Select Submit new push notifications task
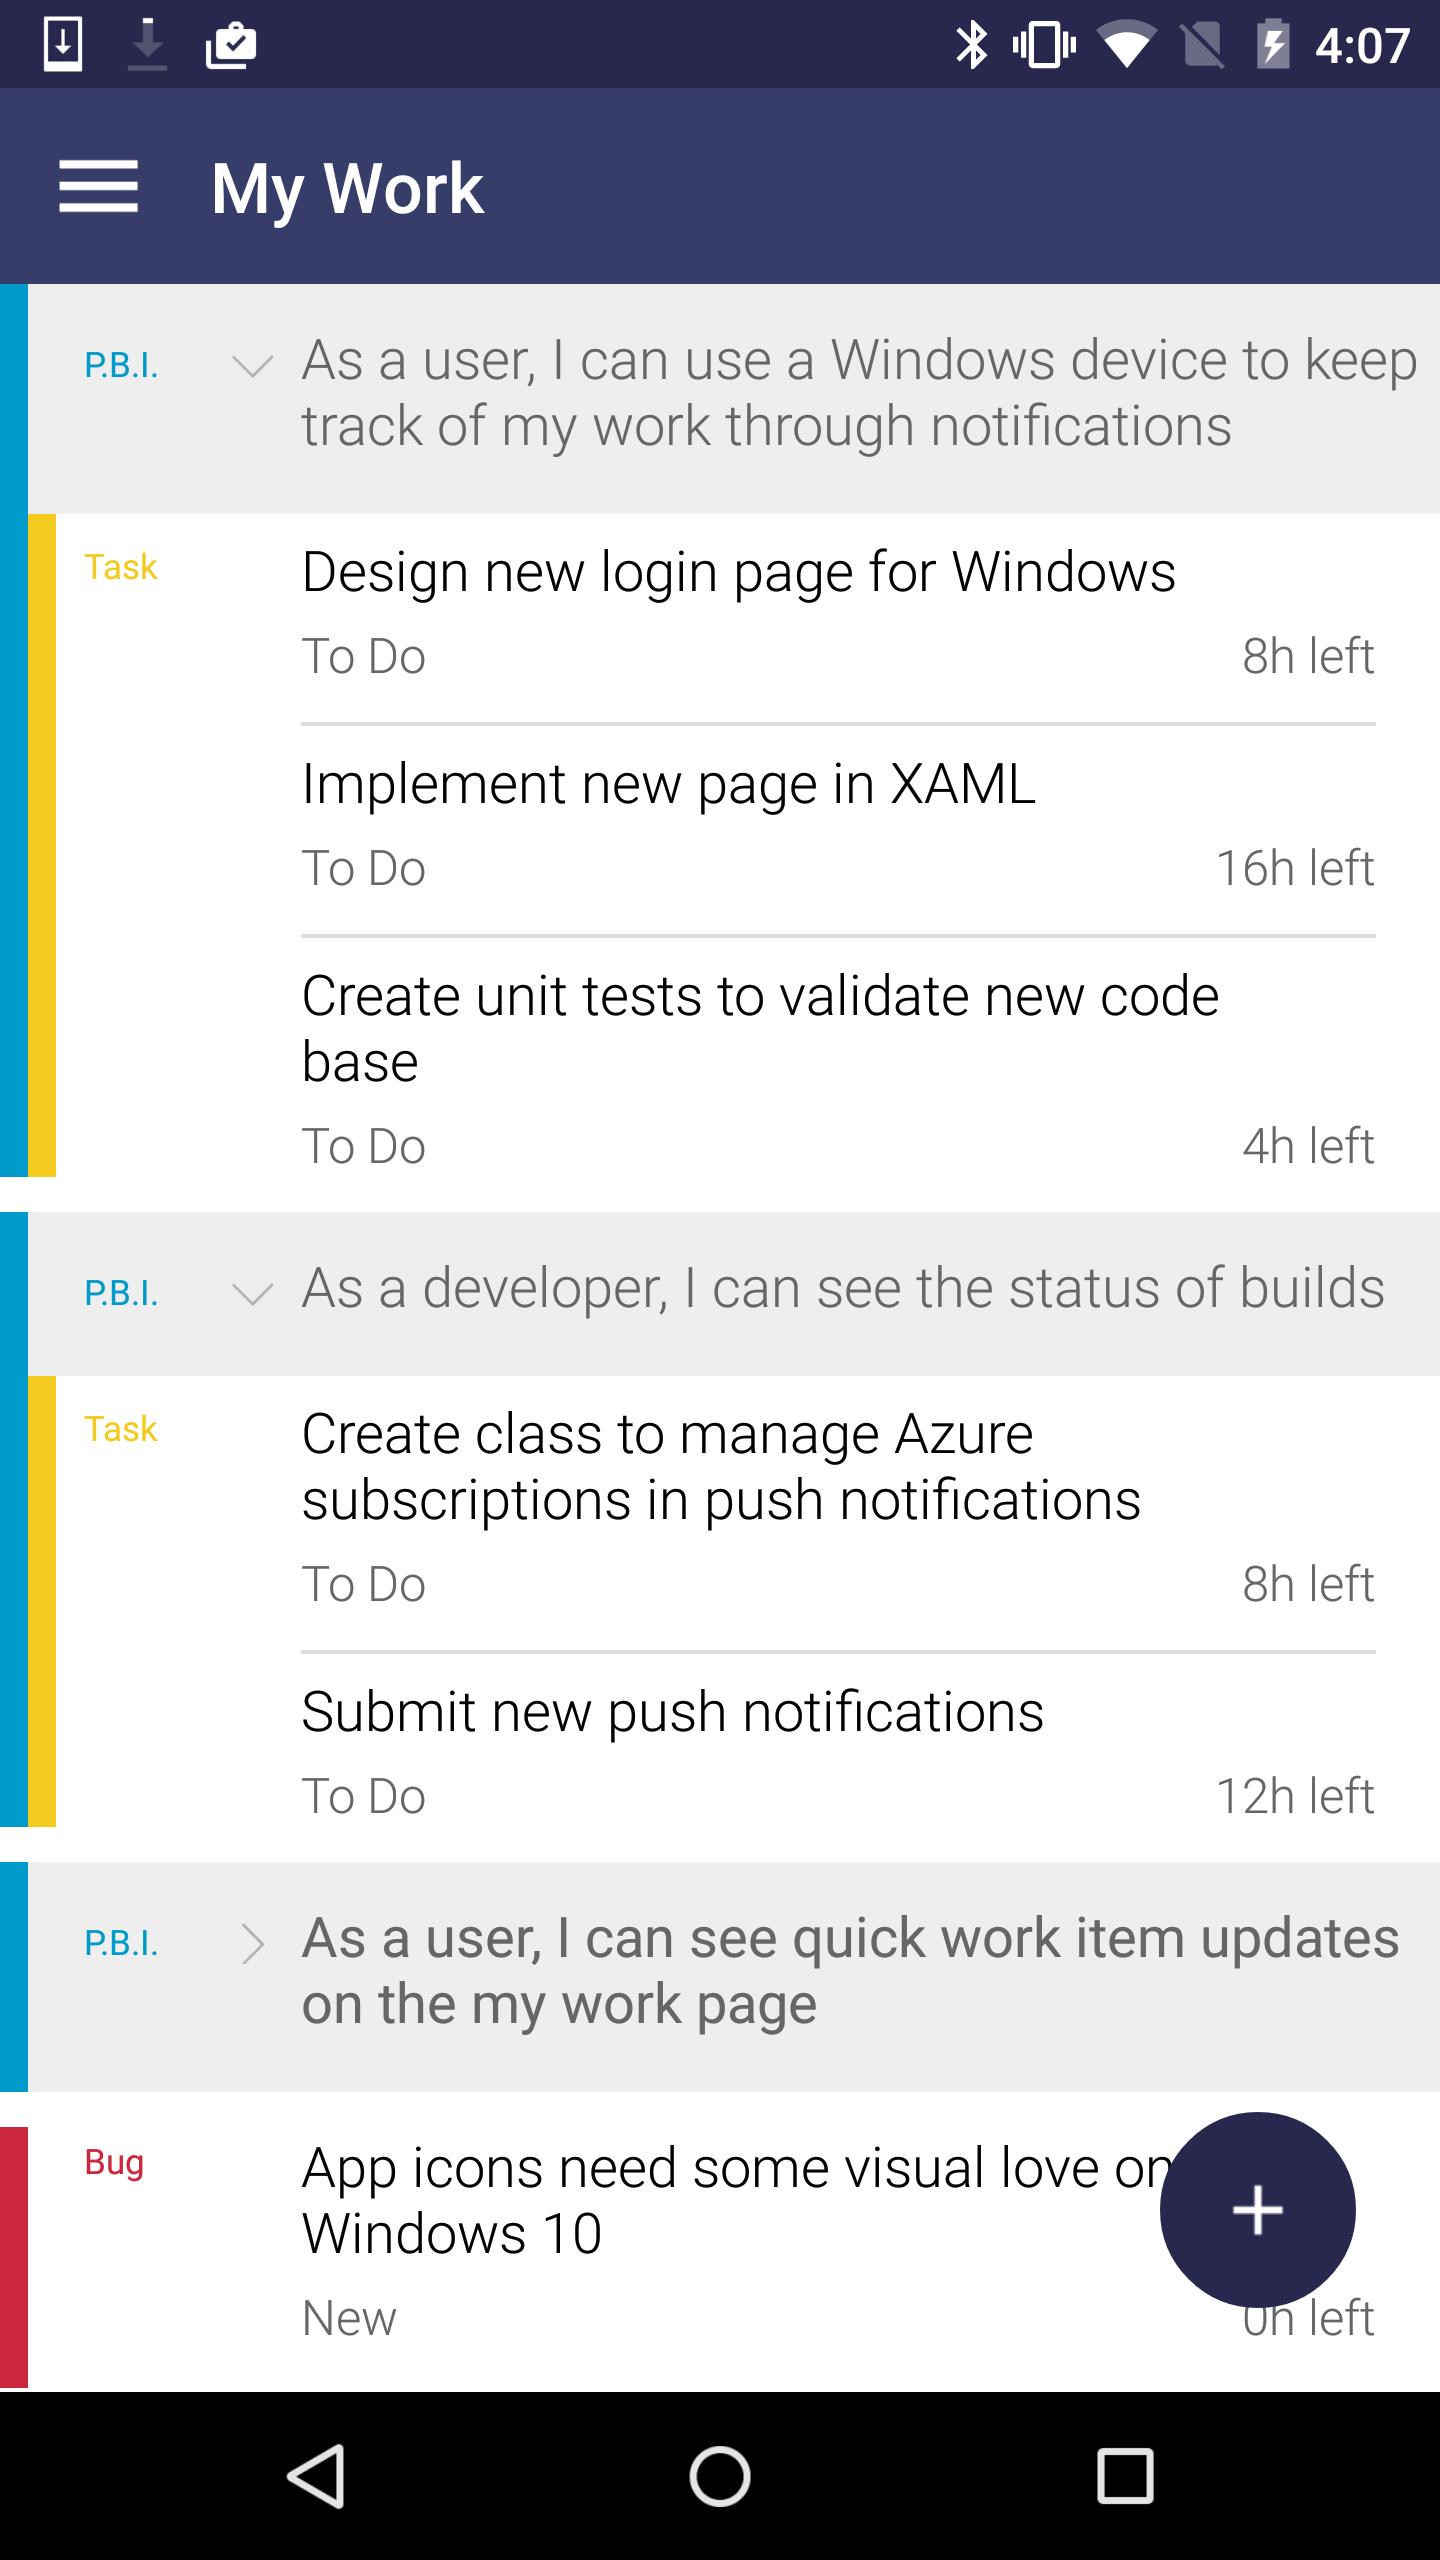 (672, 1712)
